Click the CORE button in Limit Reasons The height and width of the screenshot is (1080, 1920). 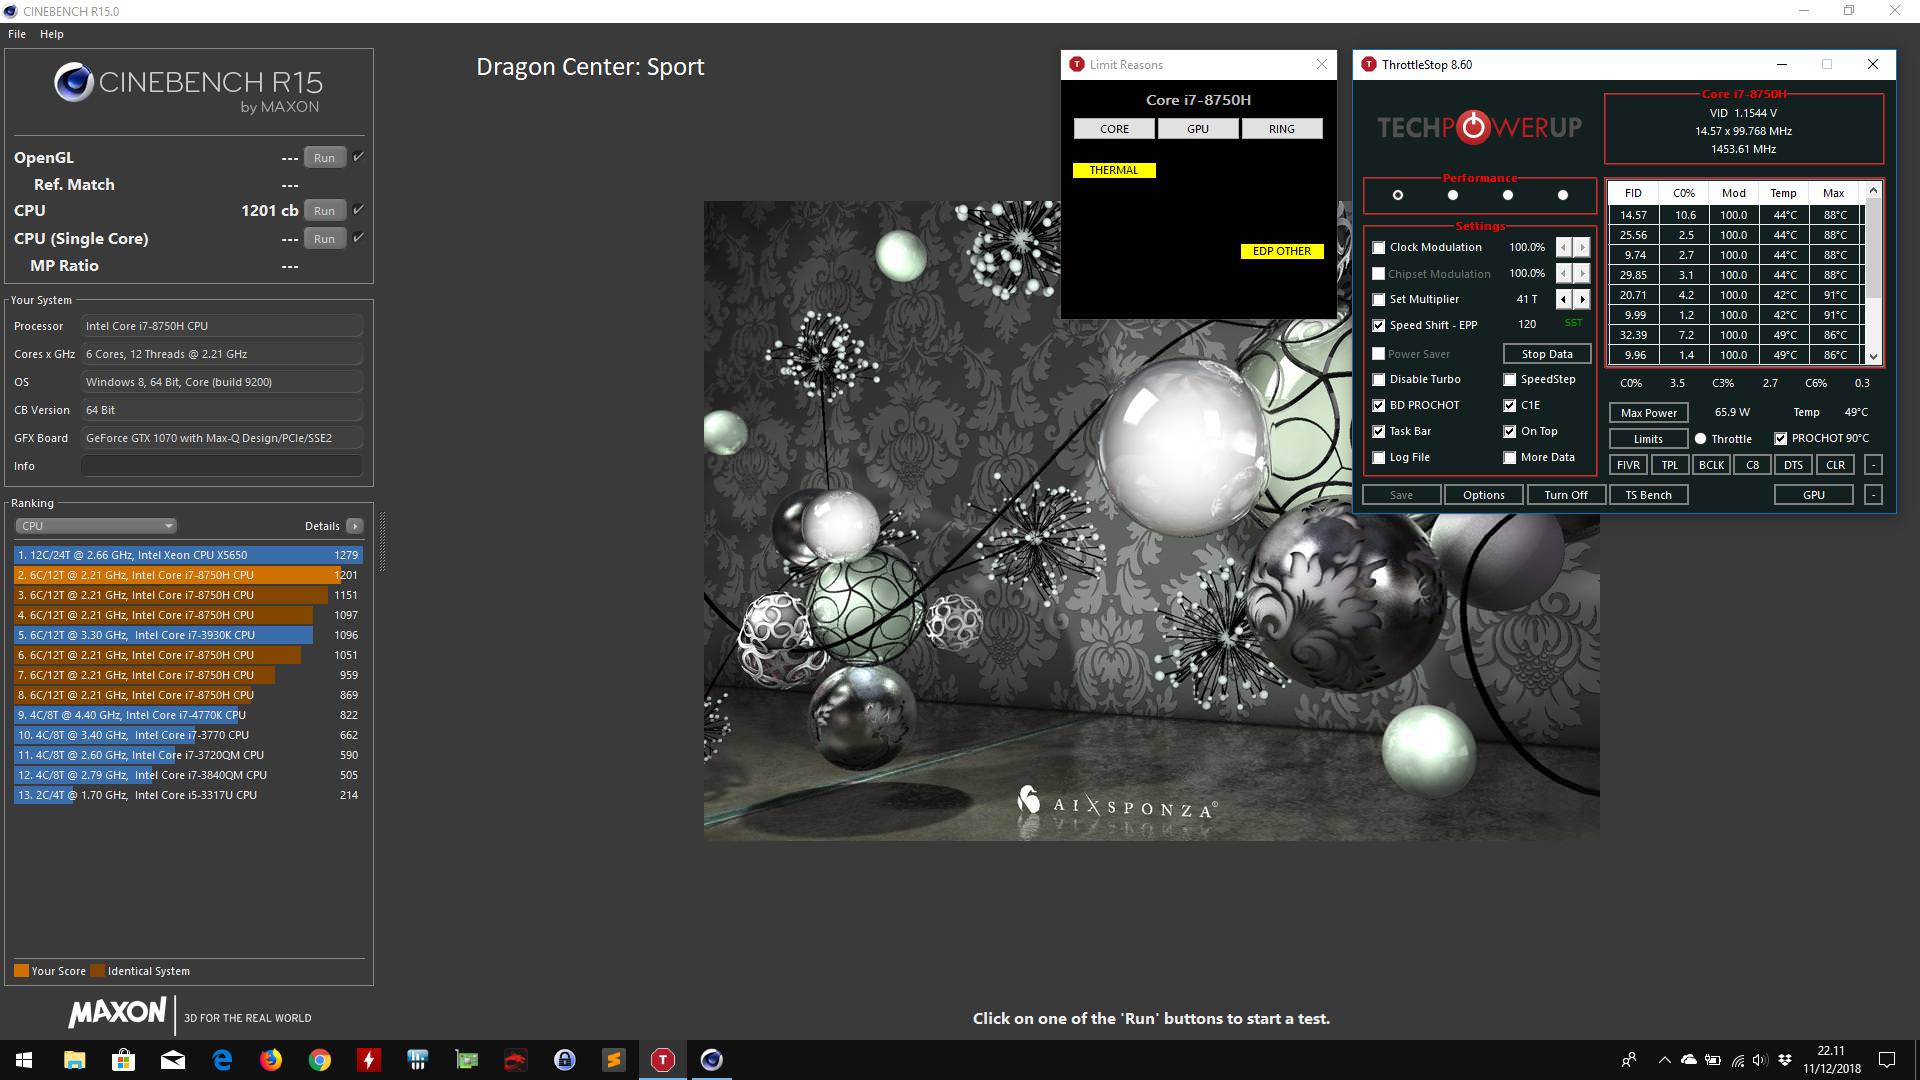tap(1114, 129)
